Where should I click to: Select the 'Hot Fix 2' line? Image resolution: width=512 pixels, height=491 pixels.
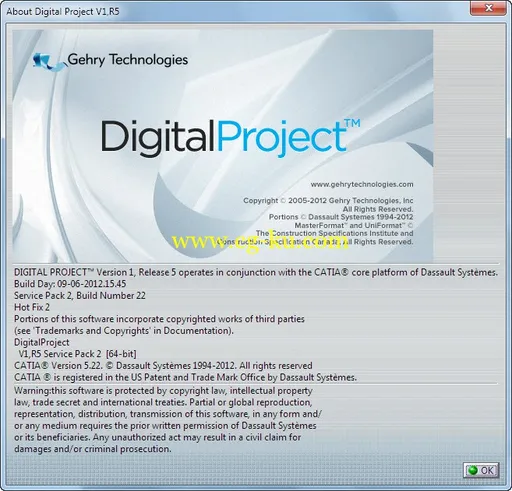(32, 307)
